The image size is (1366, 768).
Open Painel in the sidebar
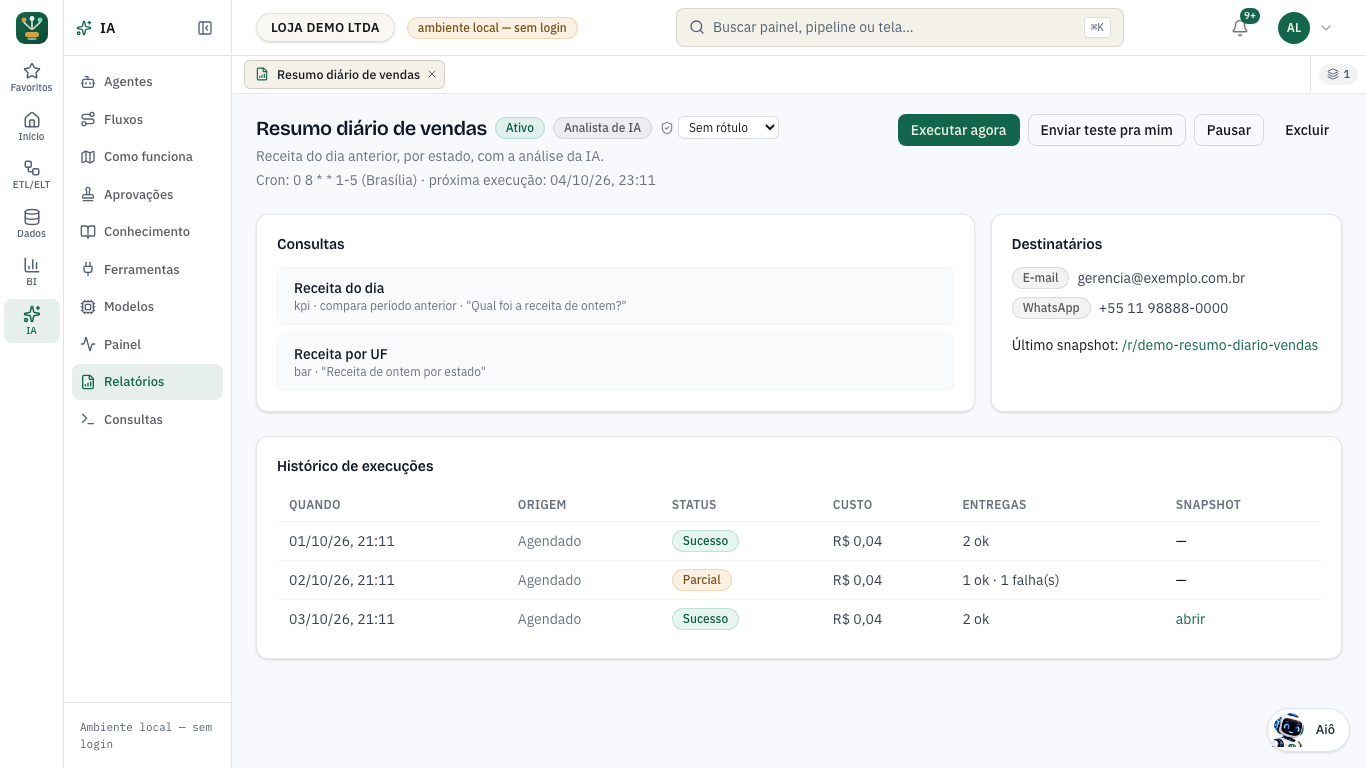pos(147,344)
